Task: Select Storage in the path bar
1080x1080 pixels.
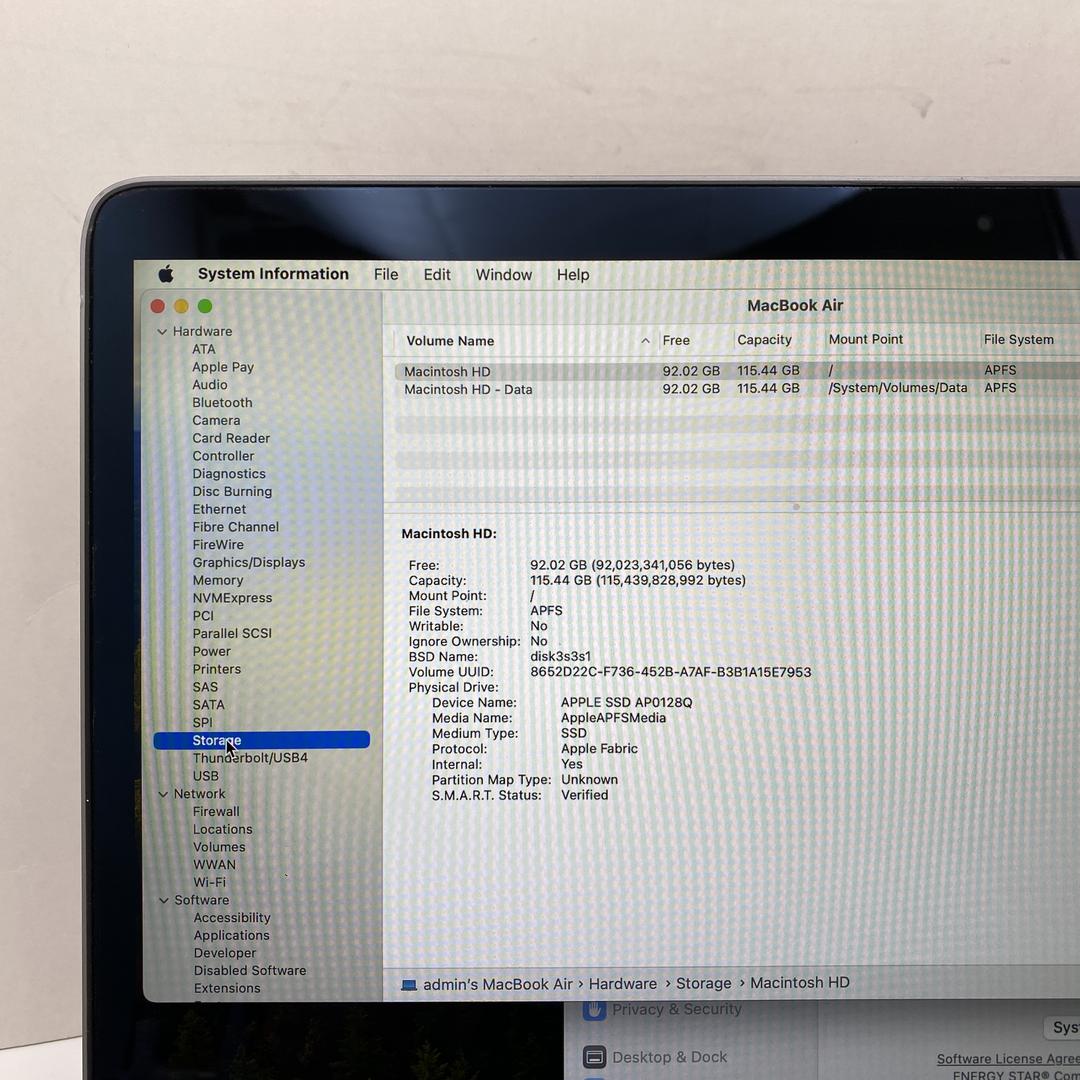Action: 703,984
